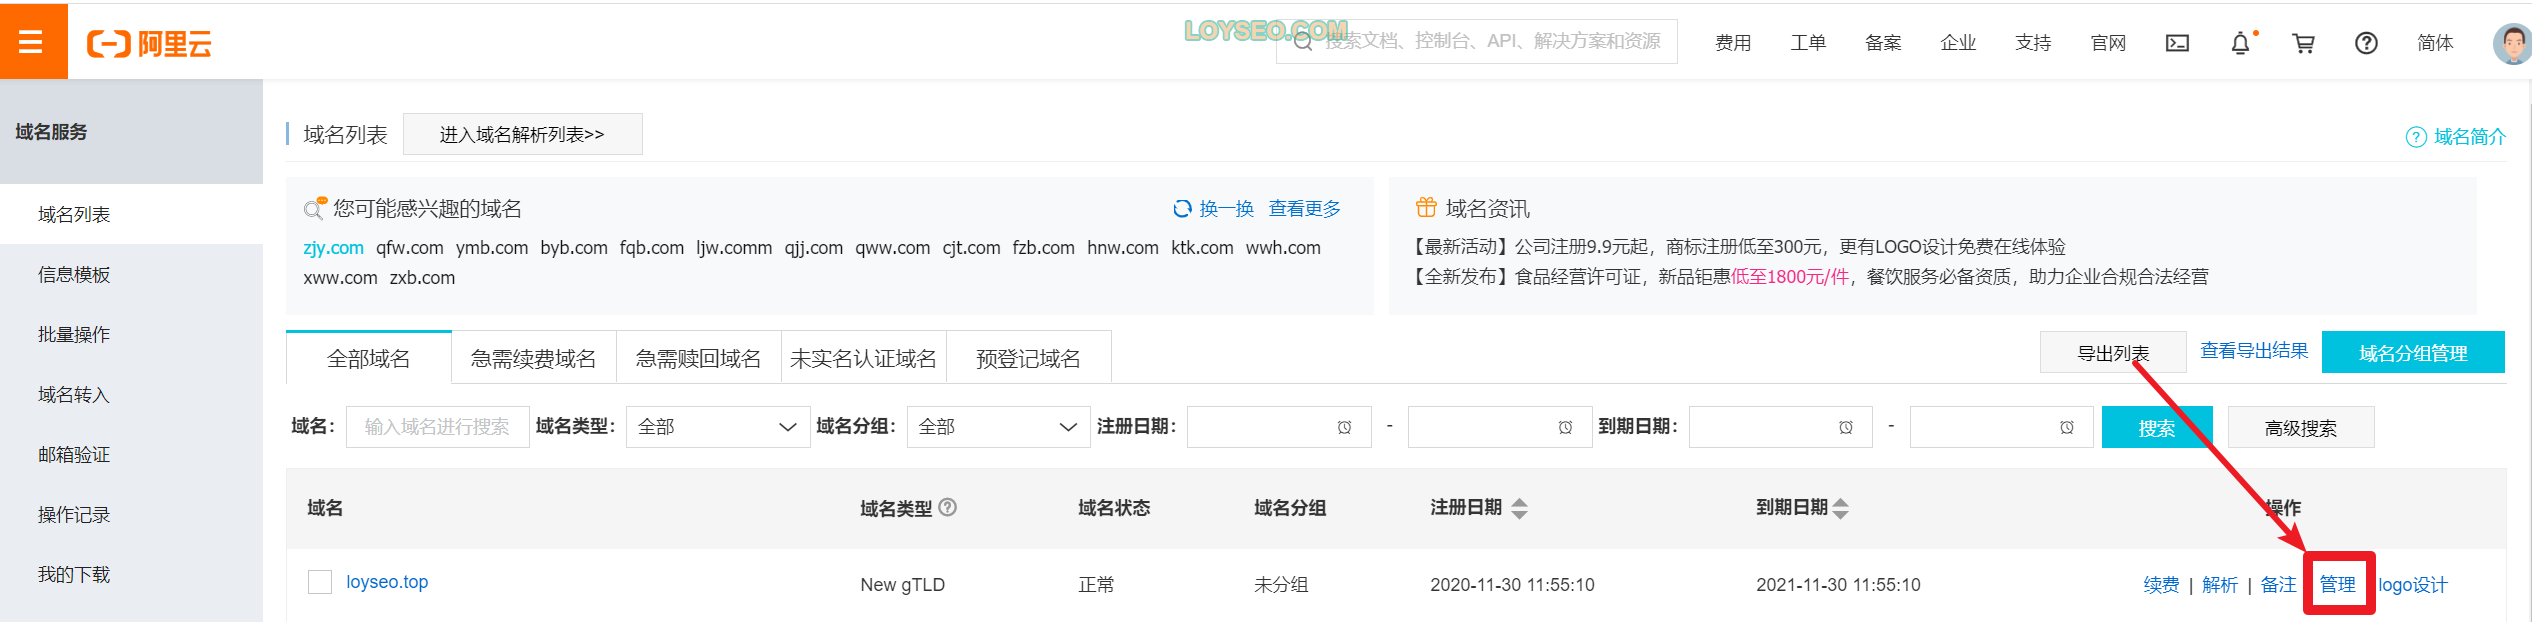Open 备案 top menu
The image size is (2532, 622).
[1883, 43]
